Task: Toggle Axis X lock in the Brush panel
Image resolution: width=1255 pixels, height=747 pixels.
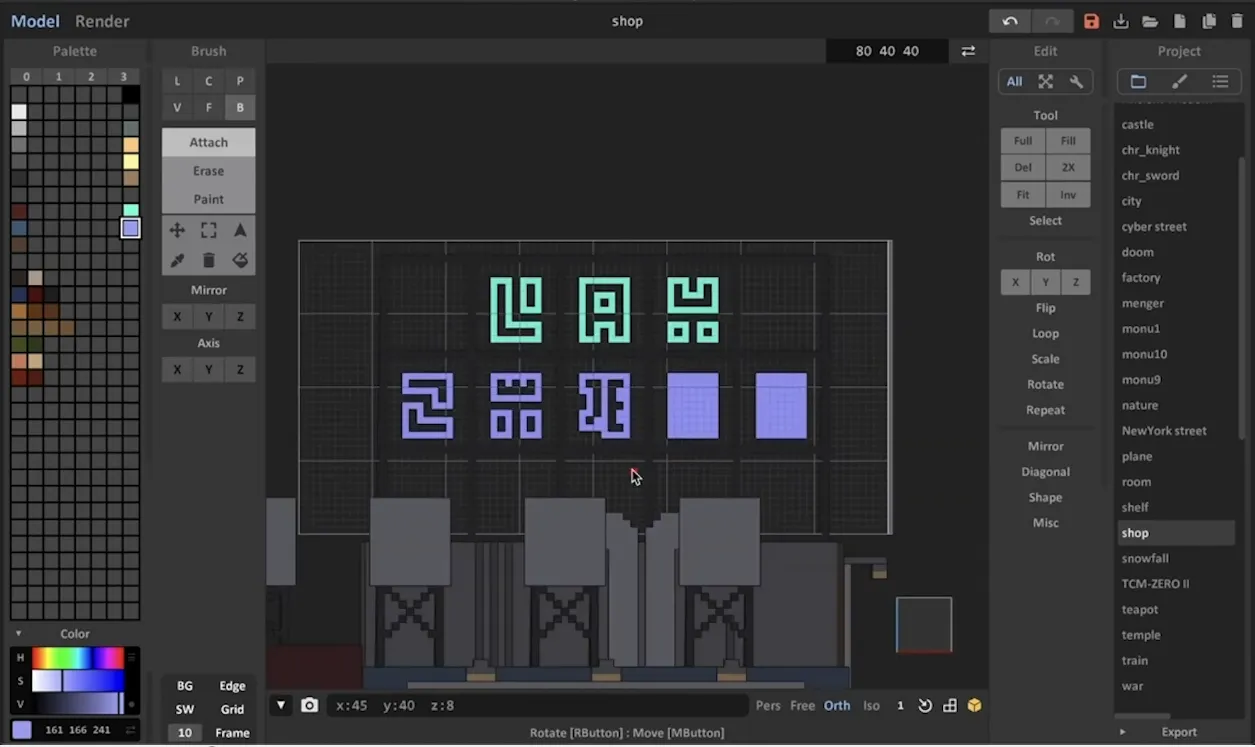Action: pos(177,369)
